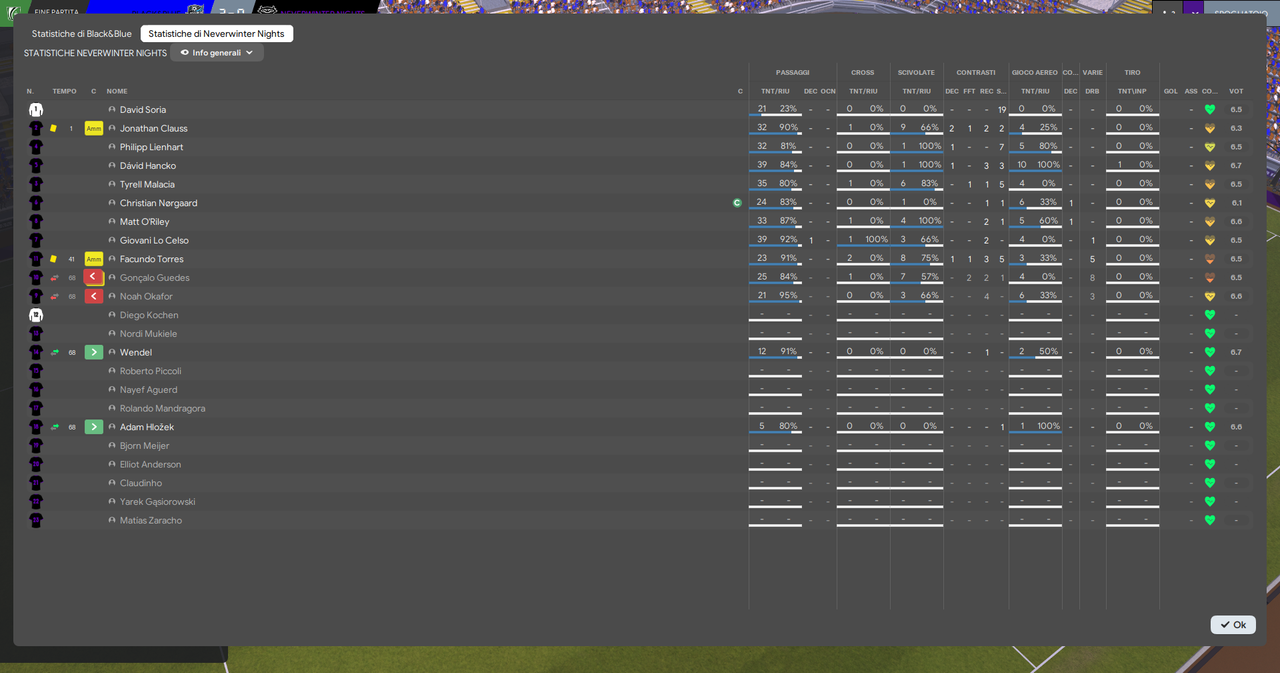The image size is (1280, 673).
Task: Sort by TNT/RIU under SCIVOLATE
Action: coord(916,91)
